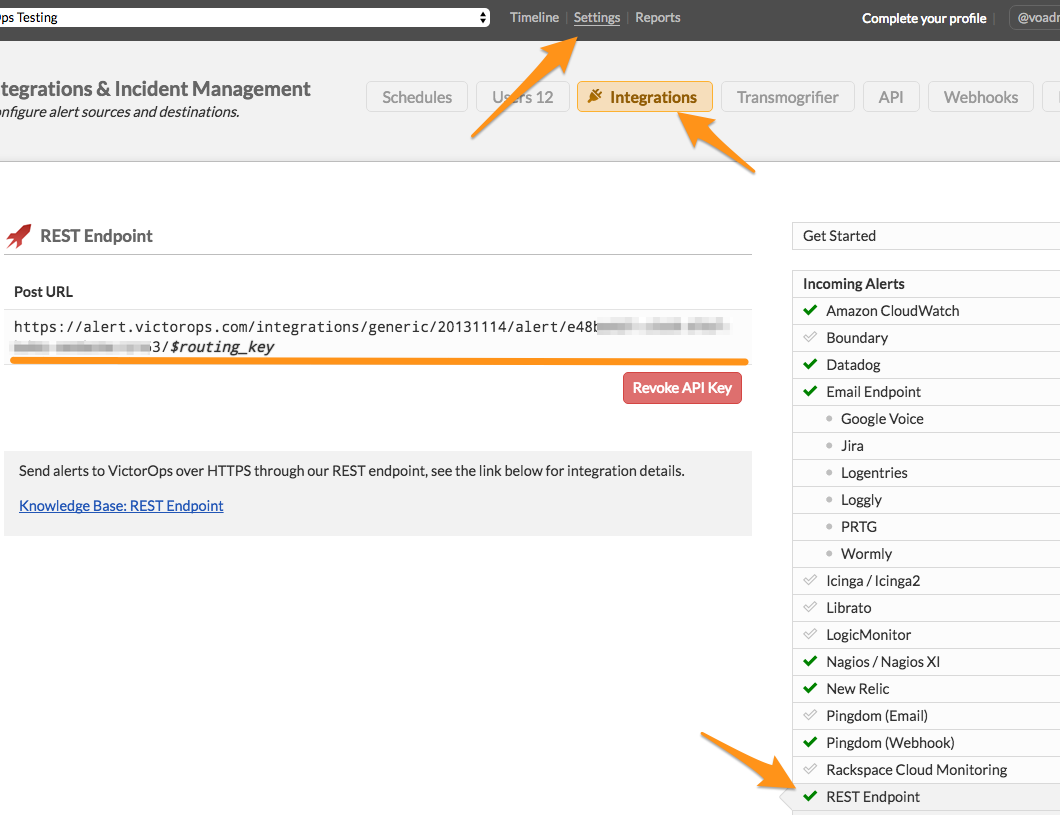Open PRTG sub-item

click(x=926, y=527)
